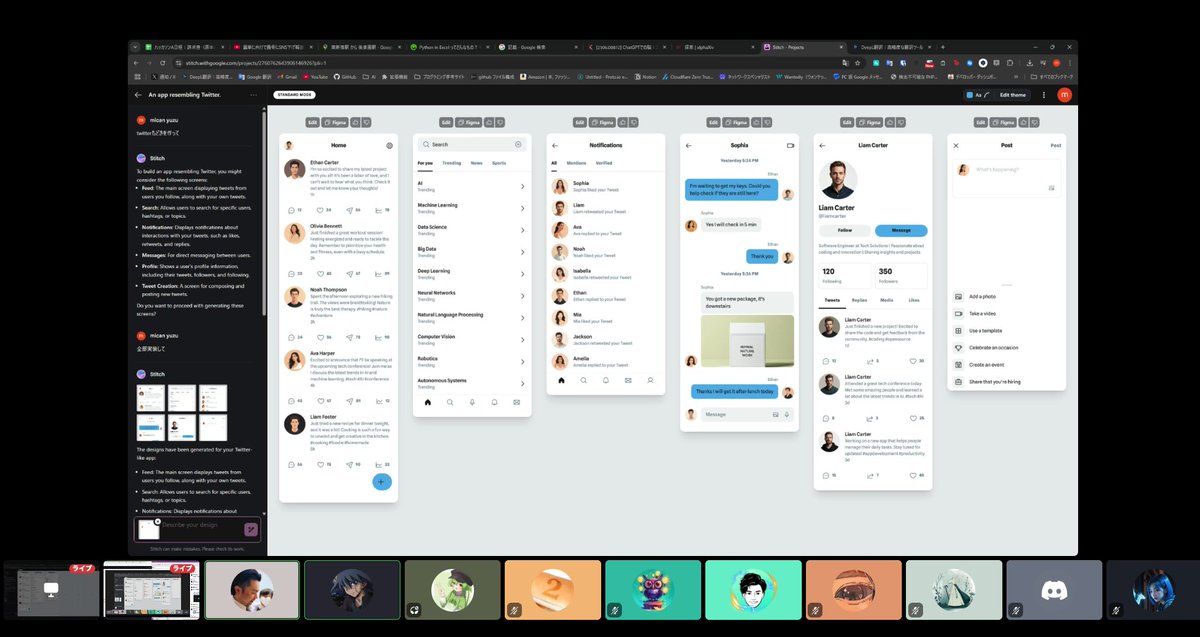Click the Follow button on Liam Carter profile
This screenshot has width=1200, height=637.
845,230
